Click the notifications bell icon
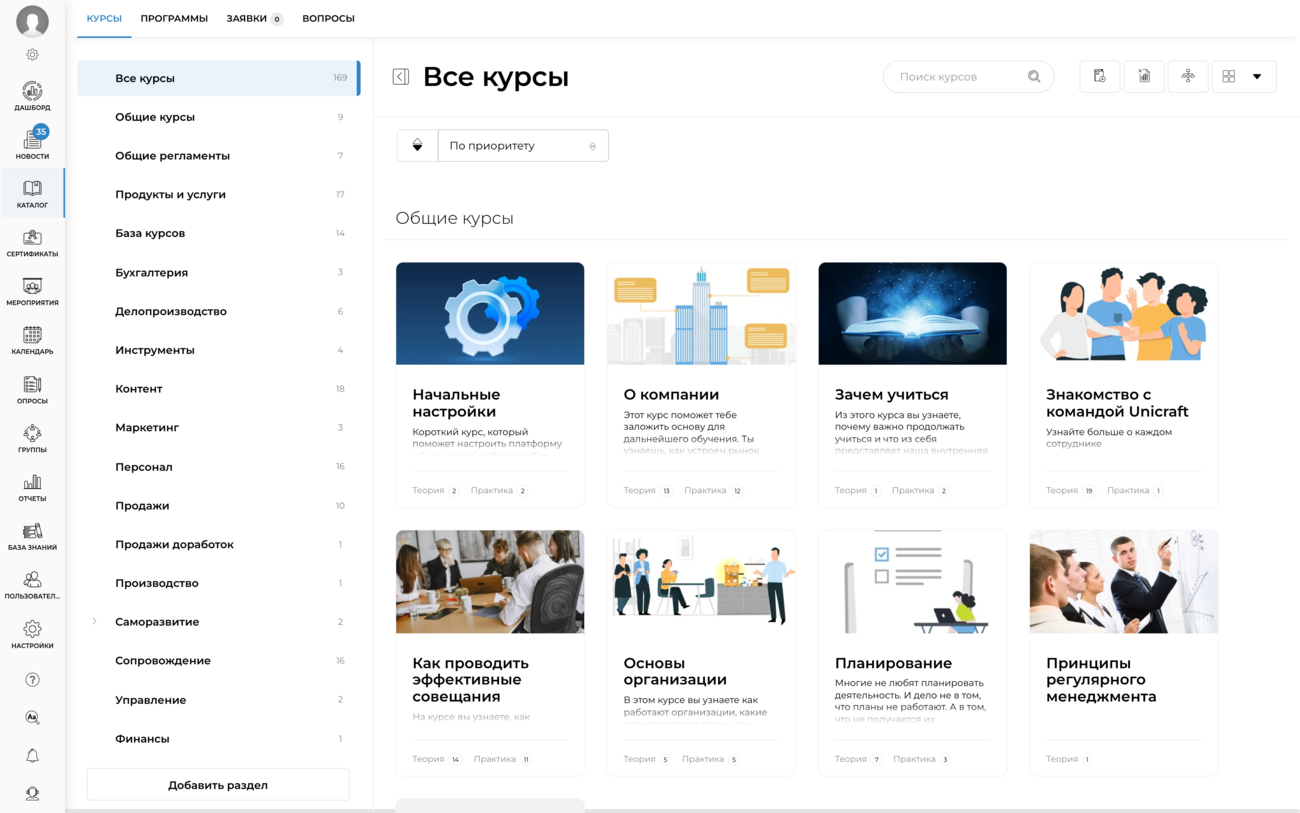The width and height of the screenshot is (1300, 813). click(x=32, y=756)
